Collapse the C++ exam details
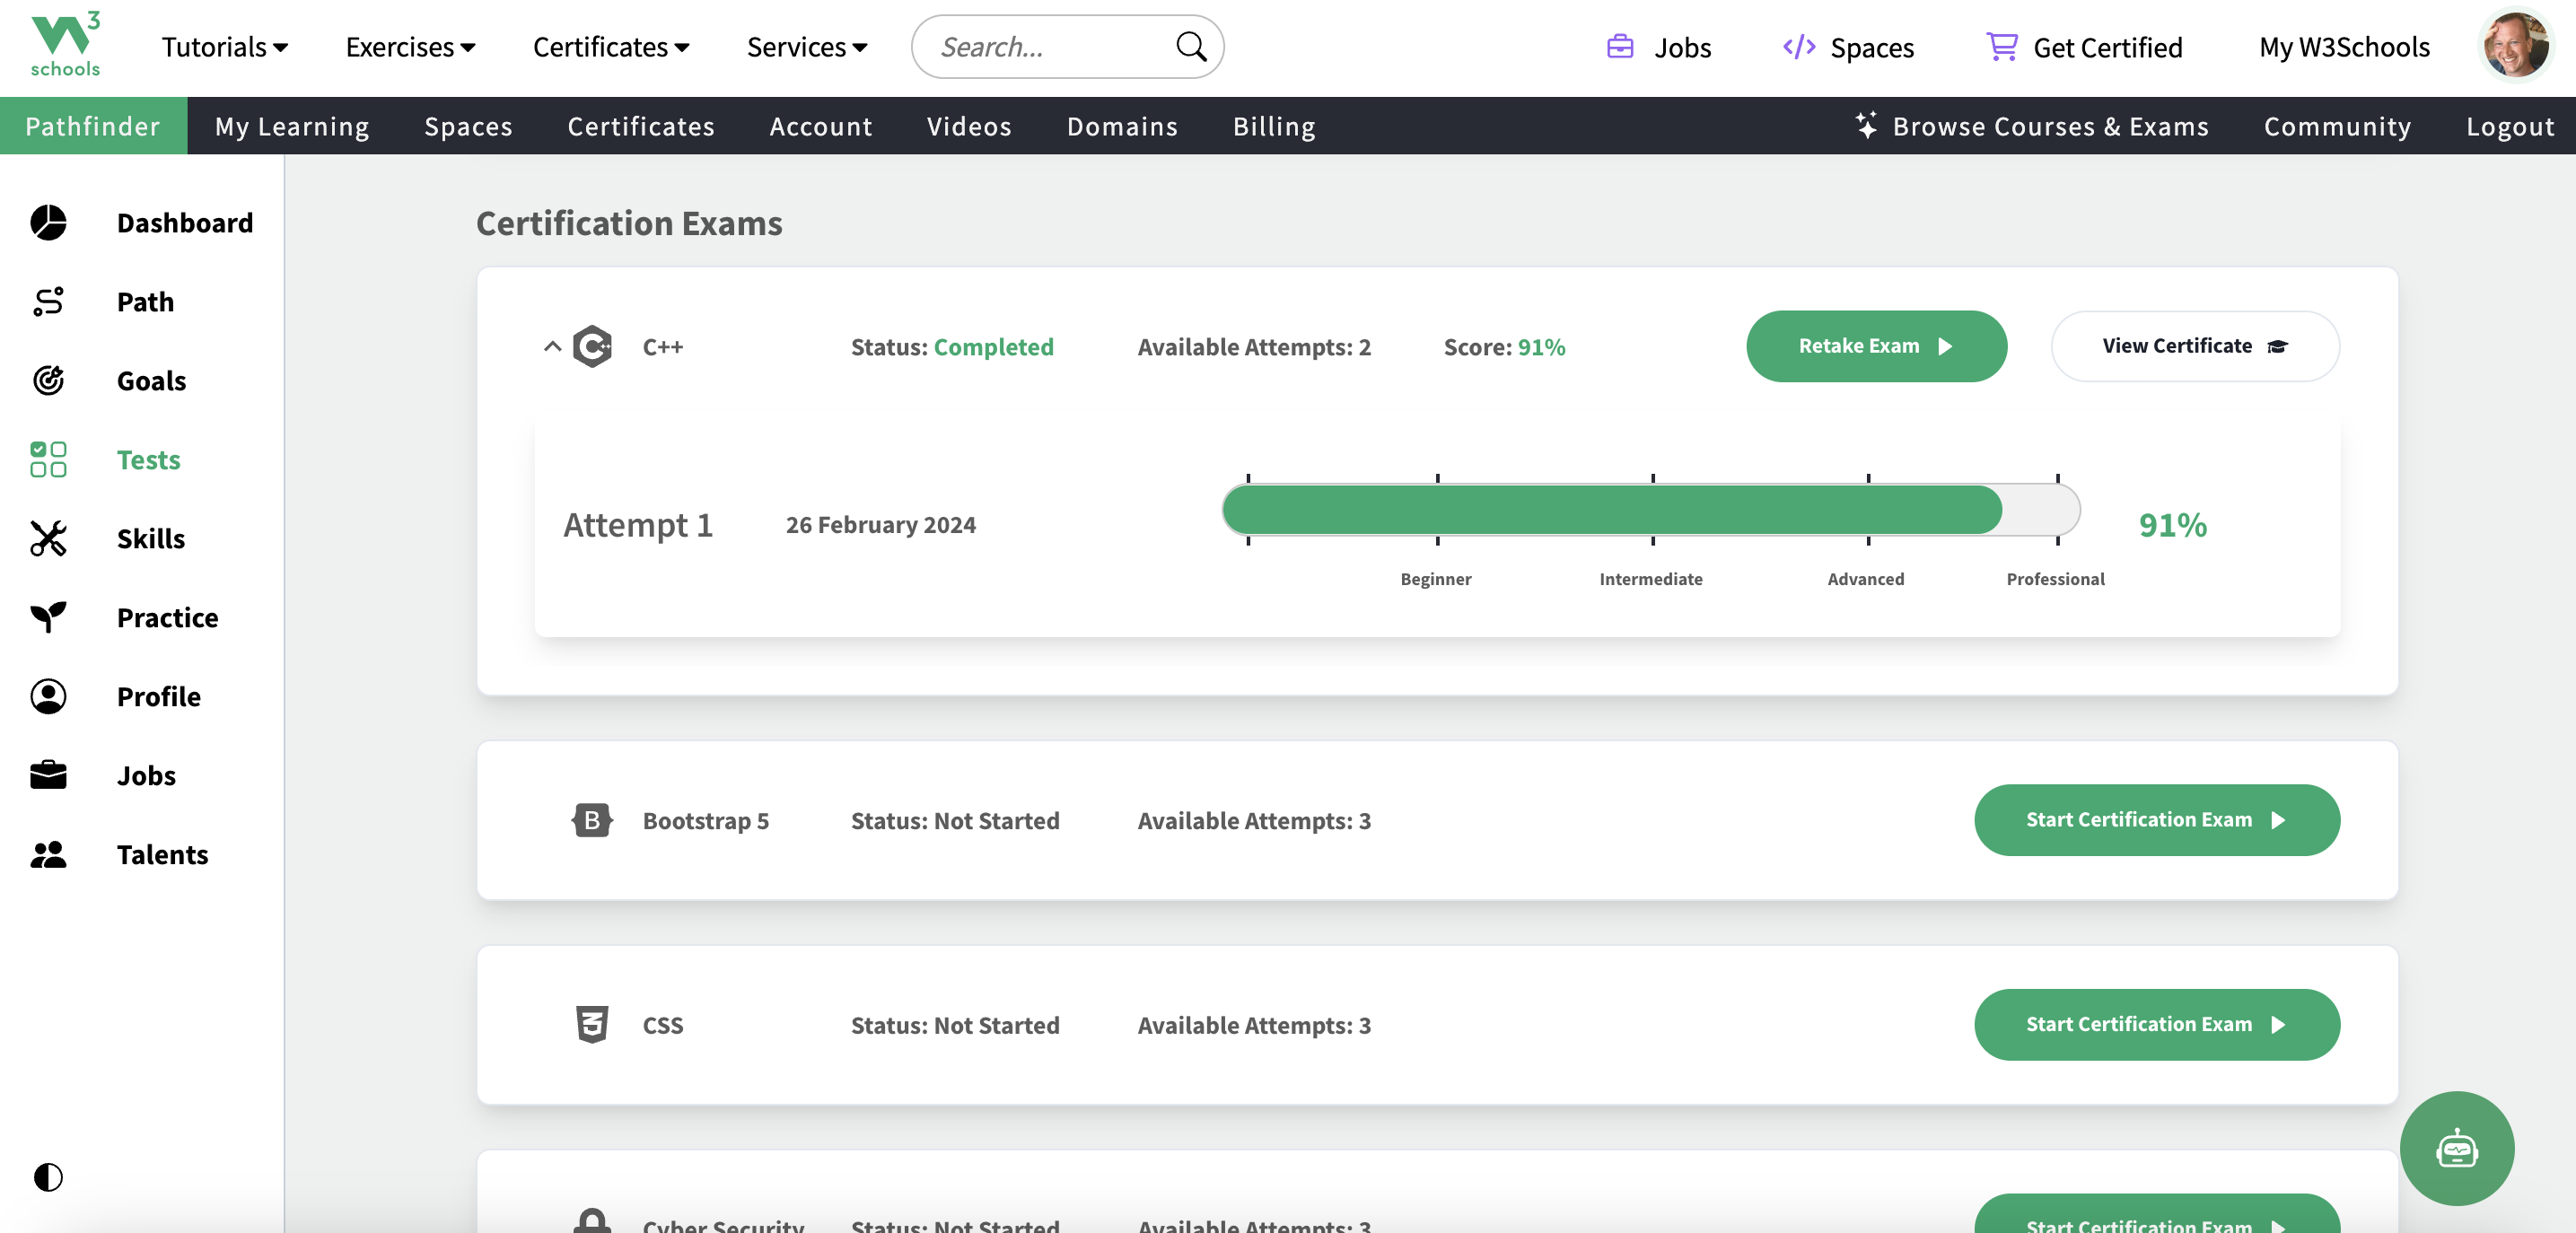Image resolution: width=2576 pixels, height=1233 pixels. 552,346
